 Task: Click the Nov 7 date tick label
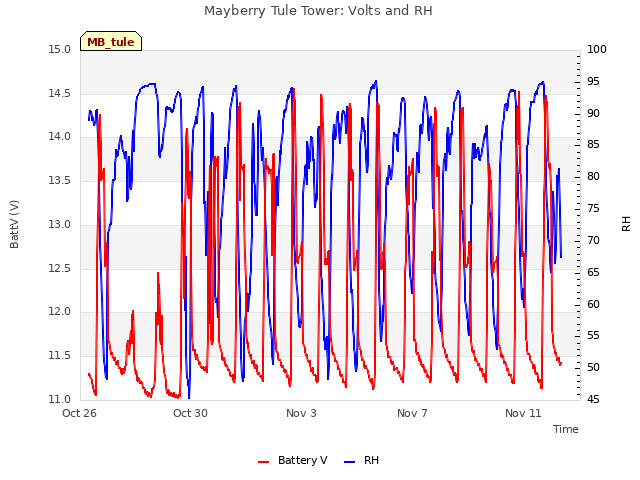tap(412, 413)
